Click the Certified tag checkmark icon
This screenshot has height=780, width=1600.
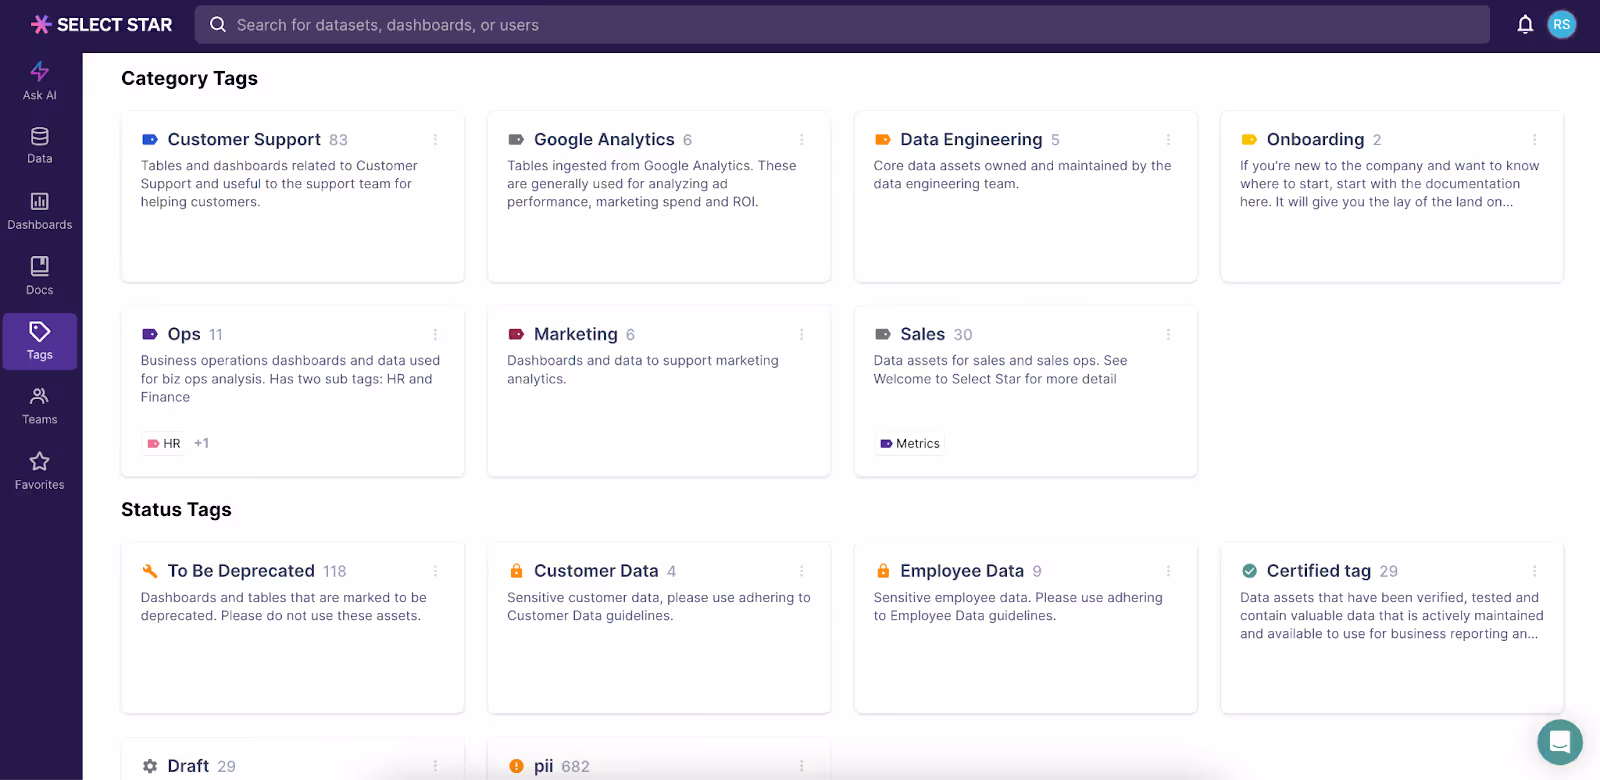pos(1249,571)
